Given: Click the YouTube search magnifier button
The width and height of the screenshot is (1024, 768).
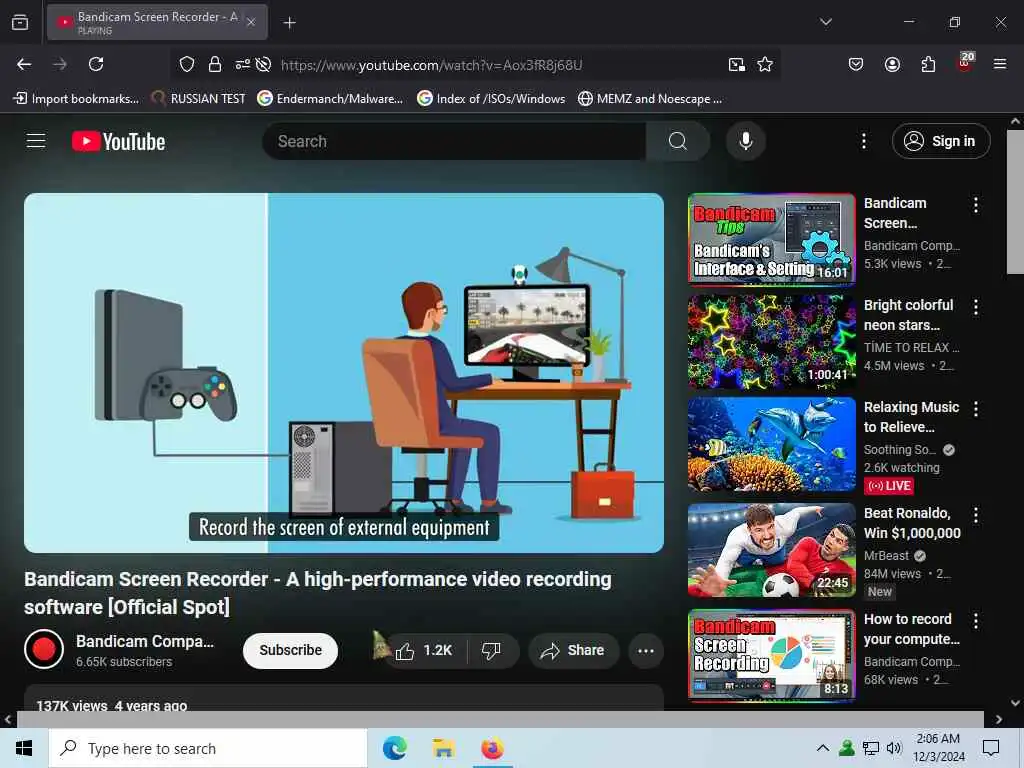Looking at the screenshot, I should 678,141.
